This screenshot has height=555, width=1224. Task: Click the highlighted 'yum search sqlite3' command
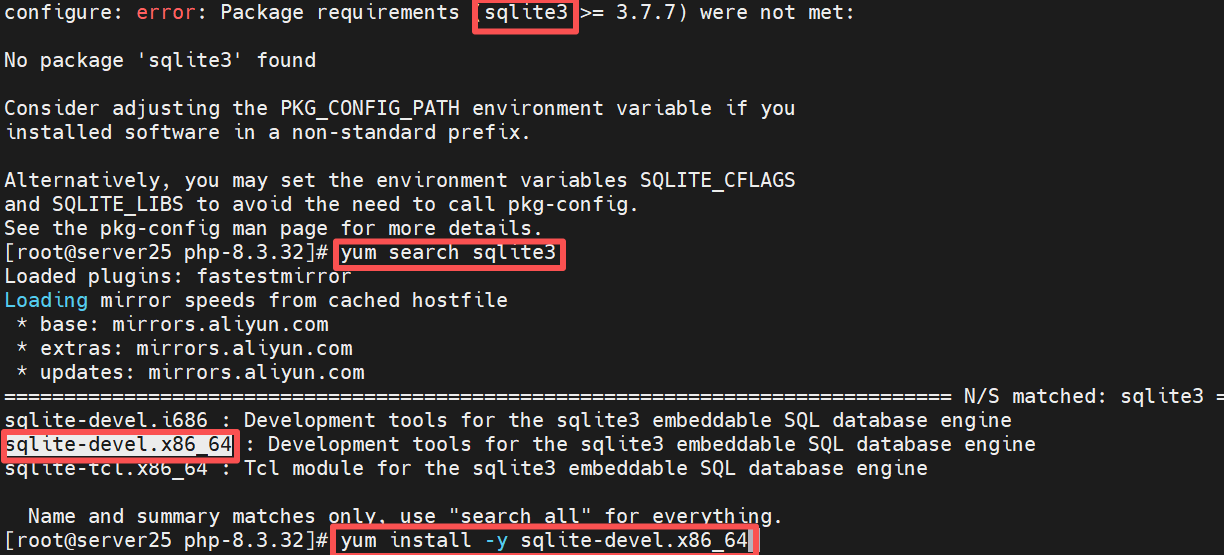tap(448, 253)
